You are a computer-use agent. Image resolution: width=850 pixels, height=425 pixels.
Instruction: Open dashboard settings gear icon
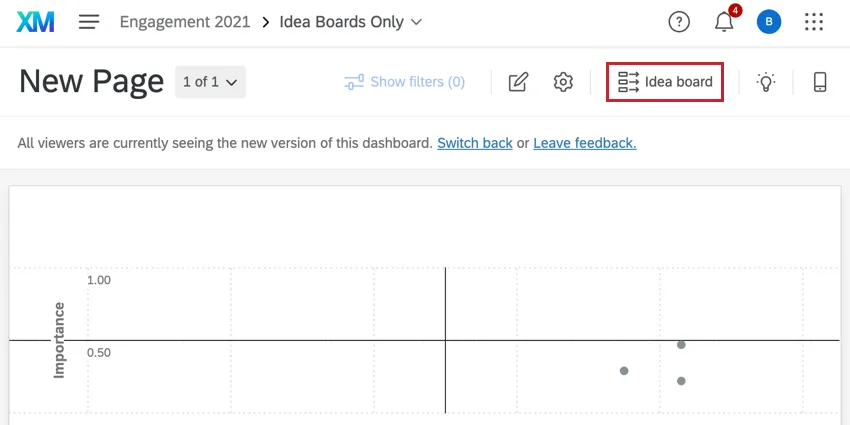563,82
